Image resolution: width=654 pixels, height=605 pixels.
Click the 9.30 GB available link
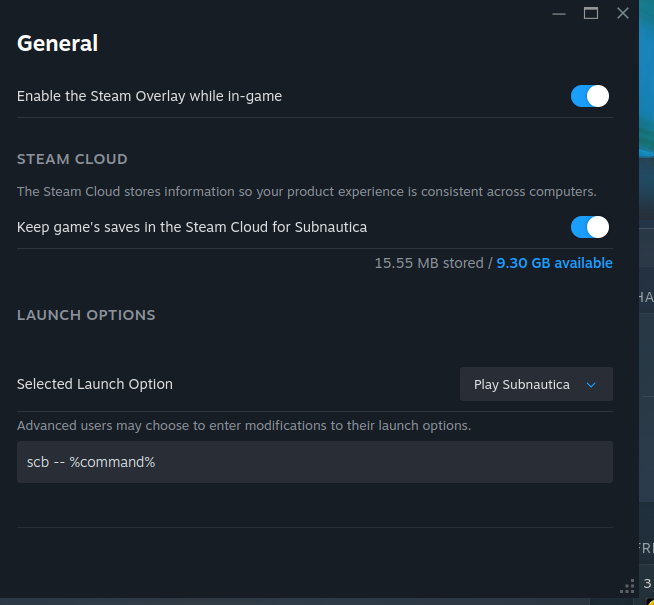click(x=554, y=263)
